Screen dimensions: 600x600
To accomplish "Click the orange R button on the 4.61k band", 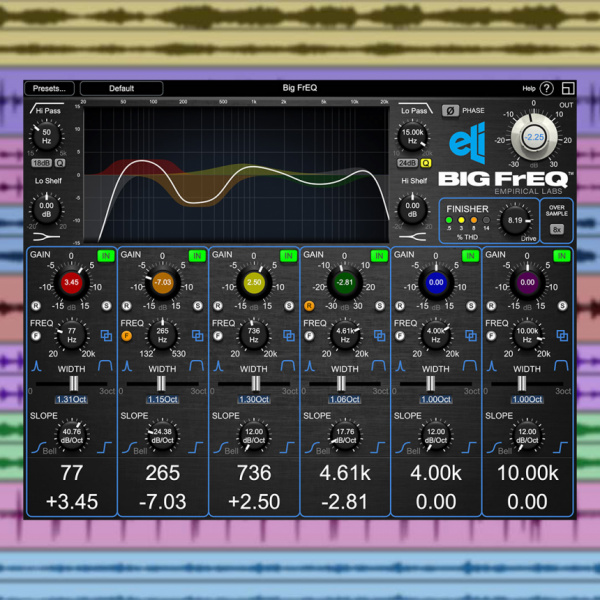I will point(309,306).
